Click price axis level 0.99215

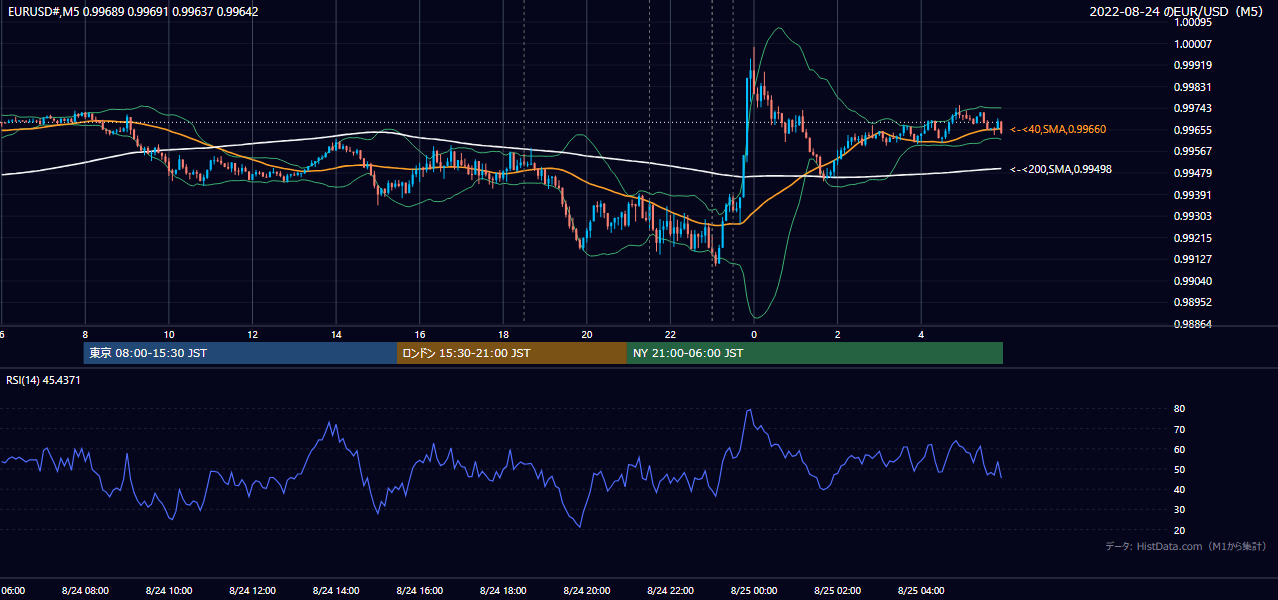[1194, 238]
